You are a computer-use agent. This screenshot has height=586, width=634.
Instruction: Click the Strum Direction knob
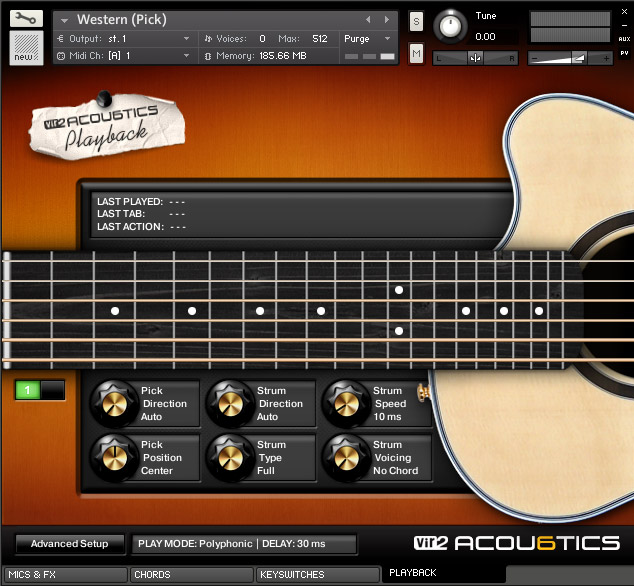(229, 404)
